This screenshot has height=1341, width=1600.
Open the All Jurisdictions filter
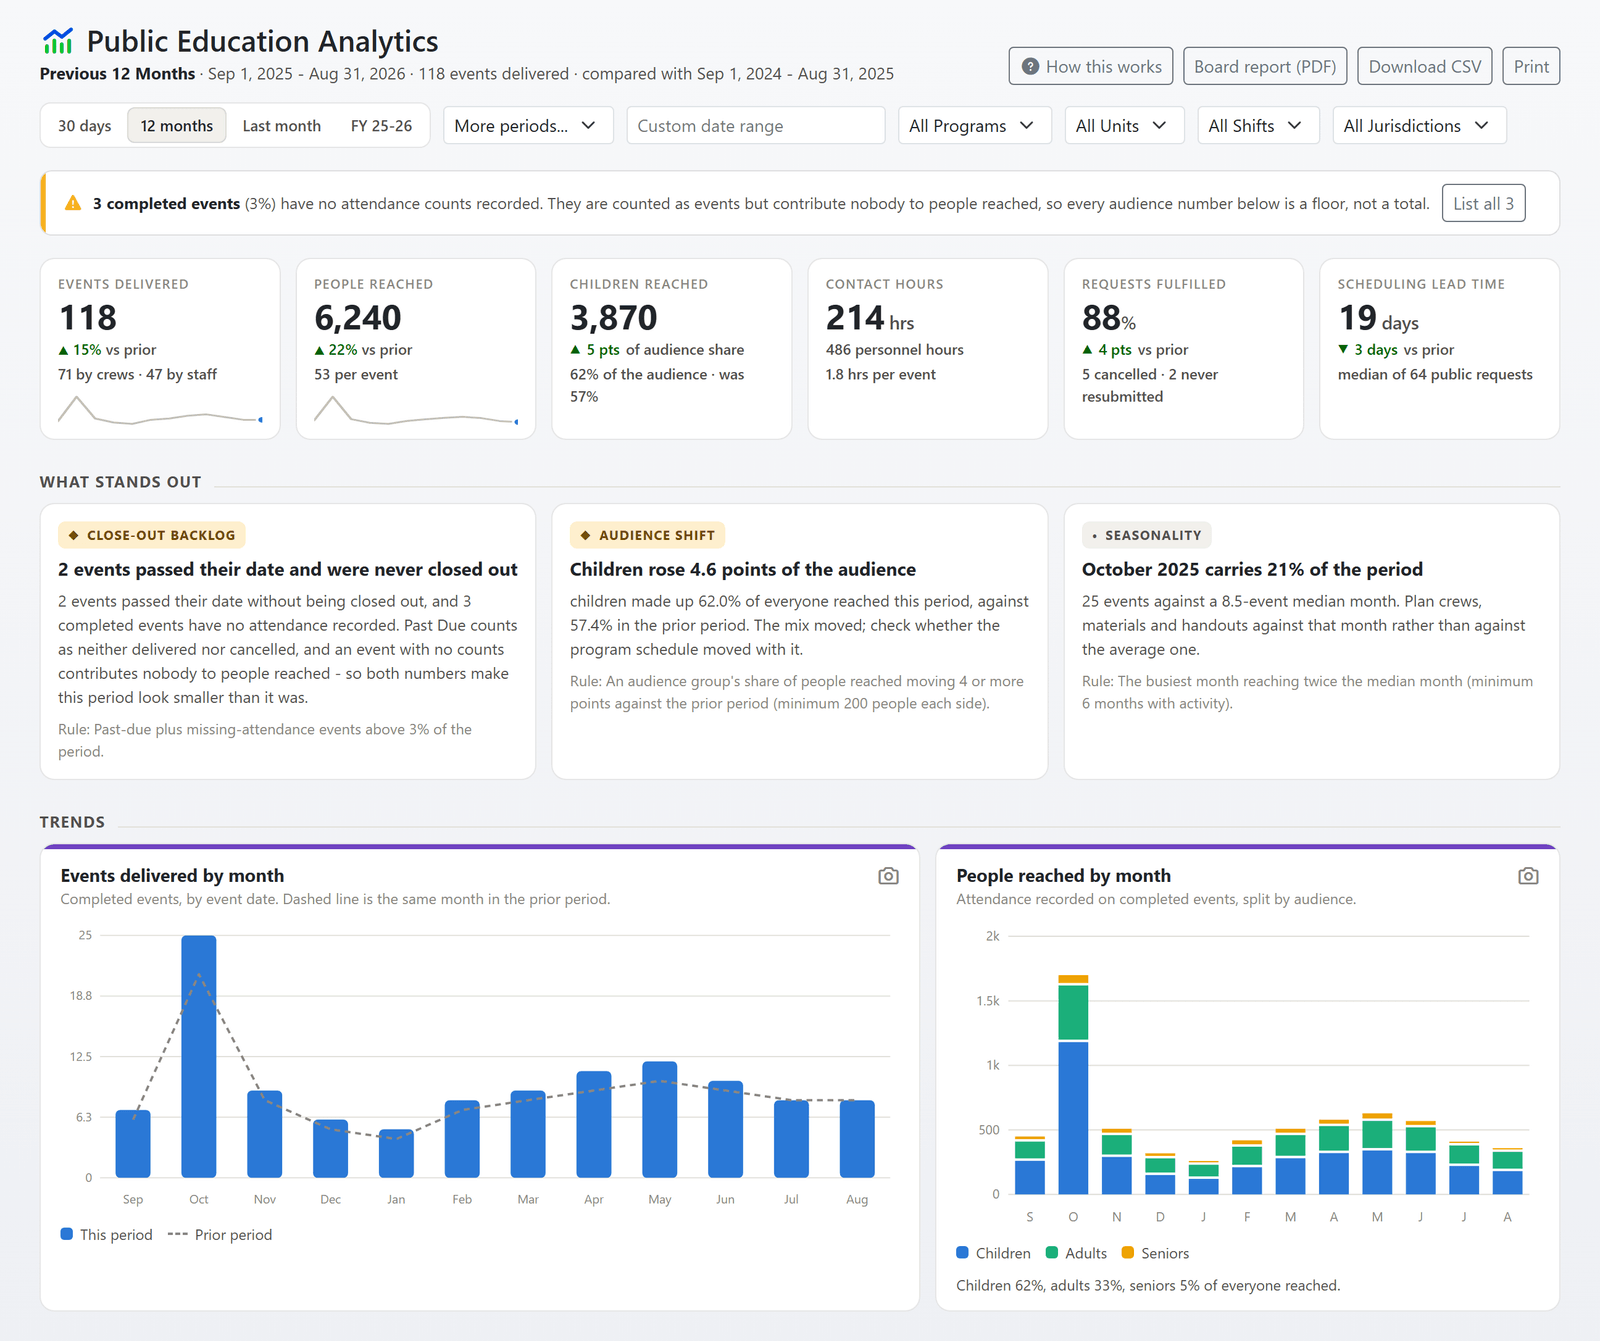point(1419,126)
